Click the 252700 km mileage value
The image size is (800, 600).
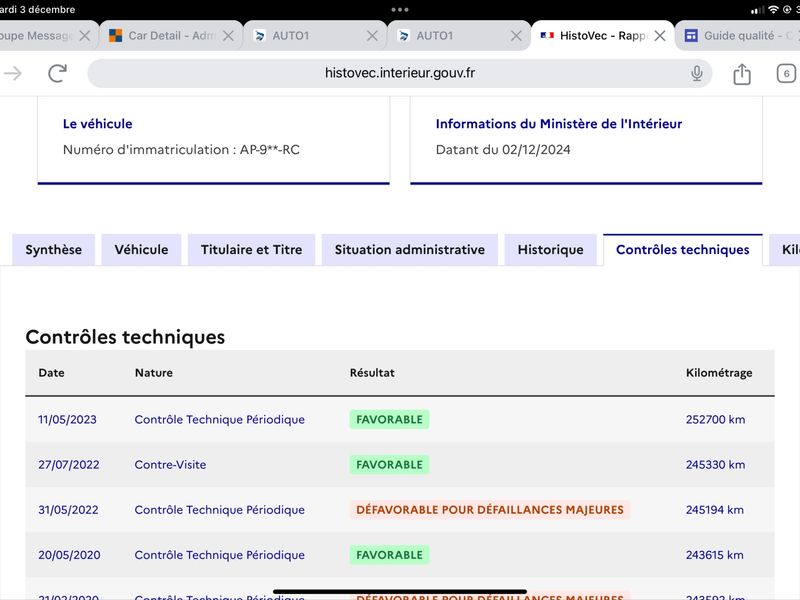[x=715, y=419]
